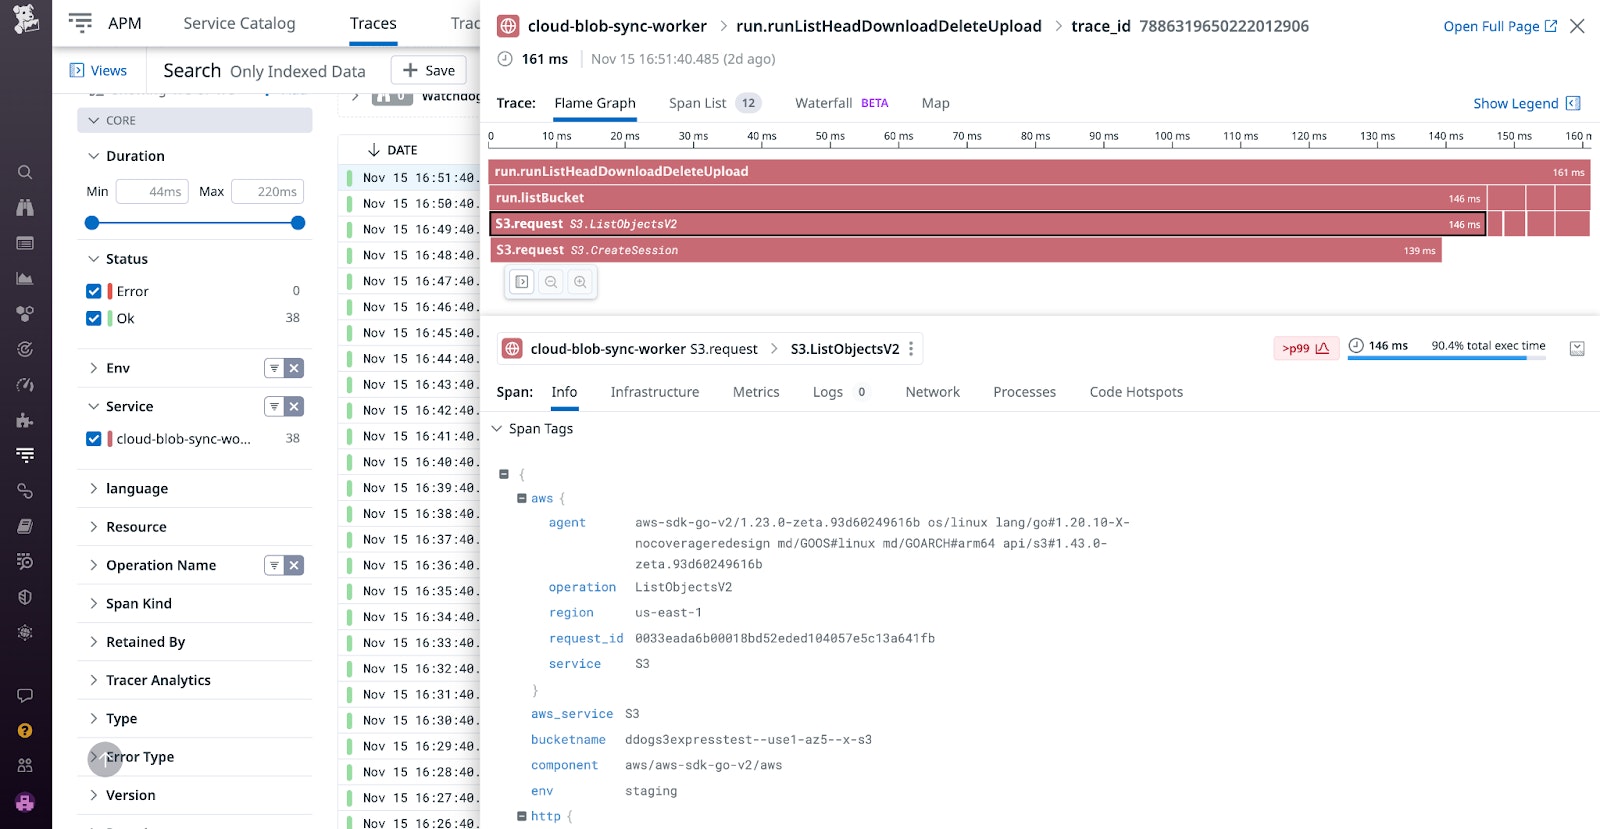Collapse the Span Tags section
Viewport: 1600px width, 829px height.
click(497, 429)
